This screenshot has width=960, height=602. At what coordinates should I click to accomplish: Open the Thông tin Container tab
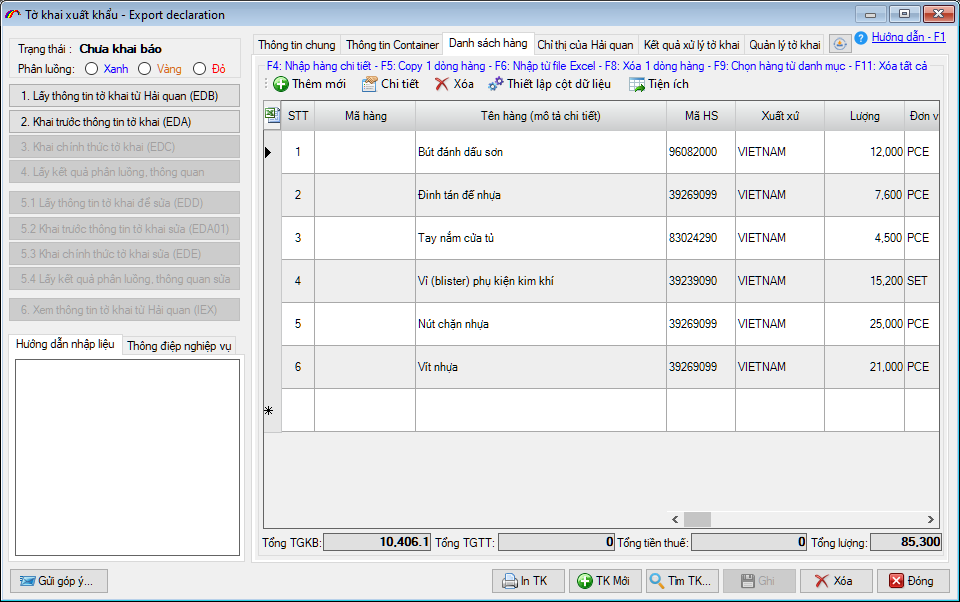(x=392, y=45)
